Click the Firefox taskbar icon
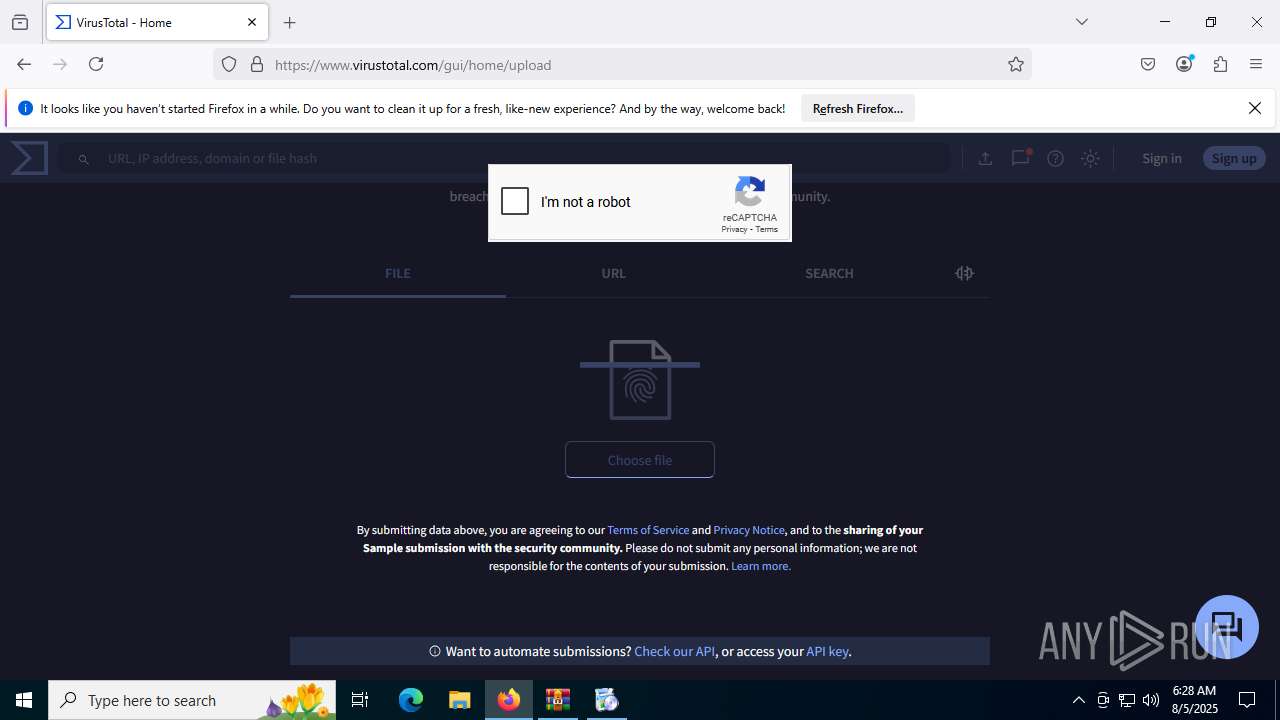 509,700
